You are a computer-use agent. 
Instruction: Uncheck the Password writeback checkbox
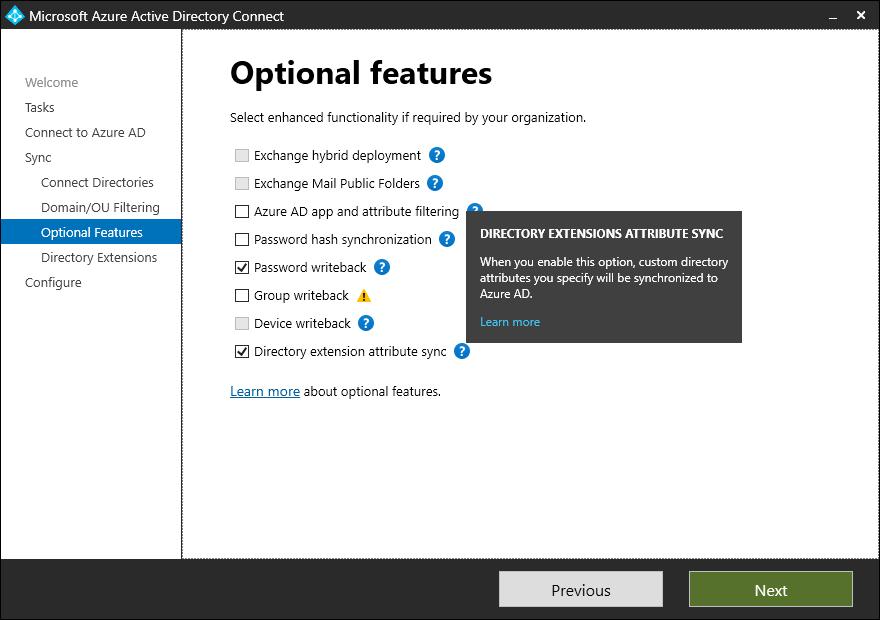coord(242,268)
